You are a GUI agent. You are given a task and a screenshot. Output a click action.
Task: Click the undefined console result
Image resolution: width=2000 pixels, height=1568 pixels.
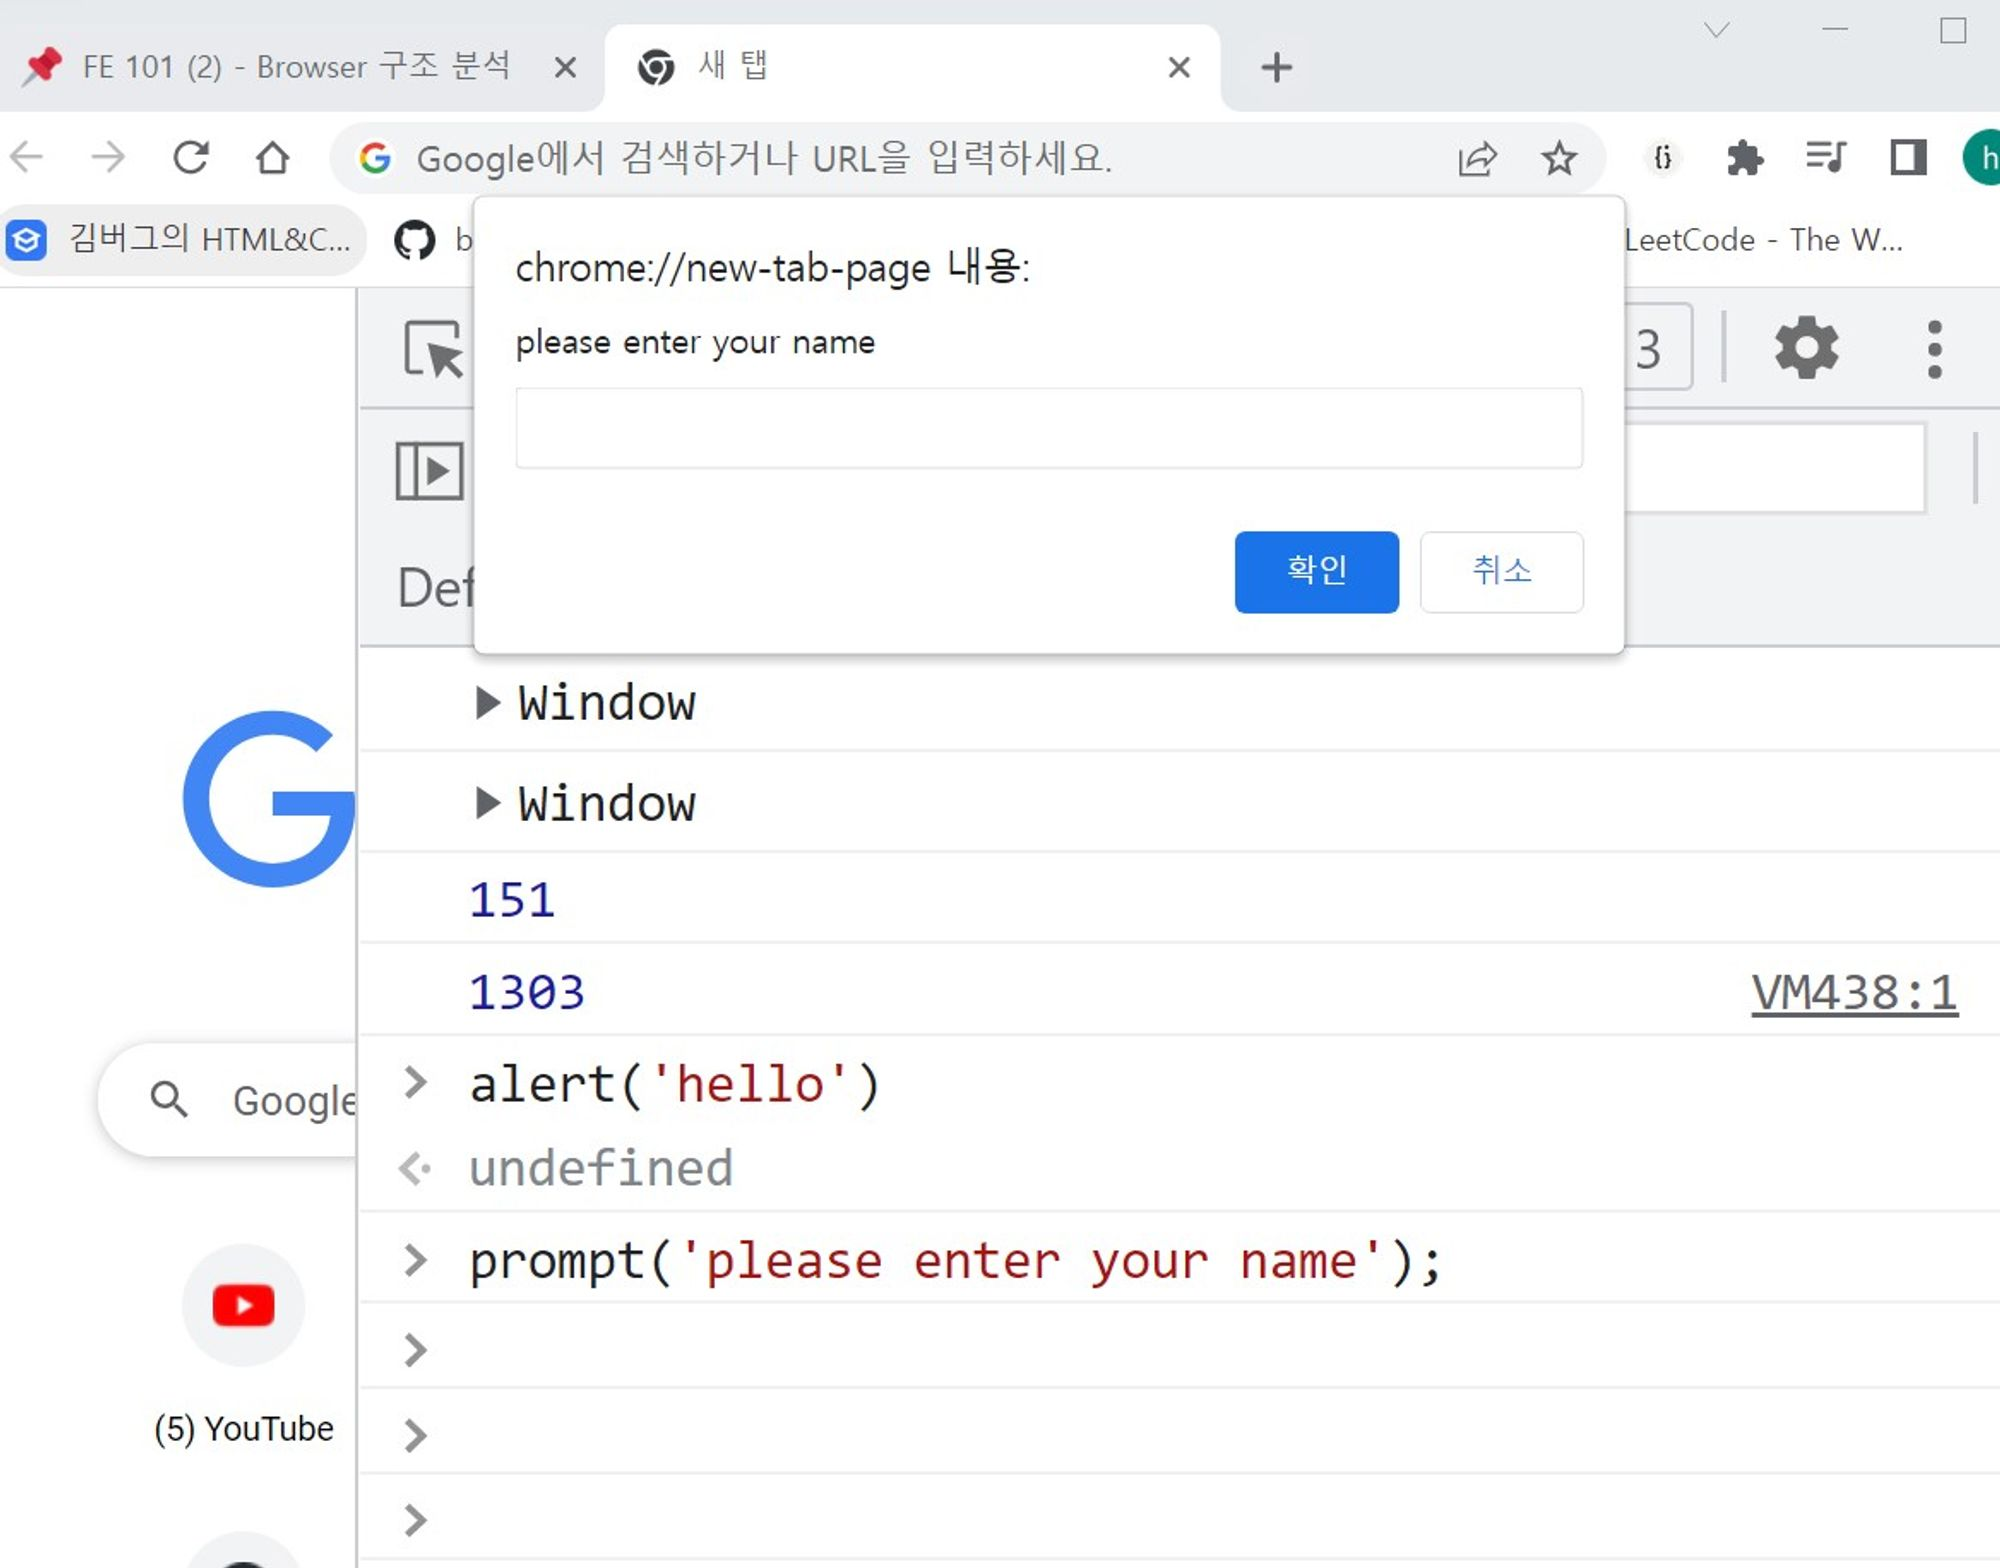(x=601, y=1168)
